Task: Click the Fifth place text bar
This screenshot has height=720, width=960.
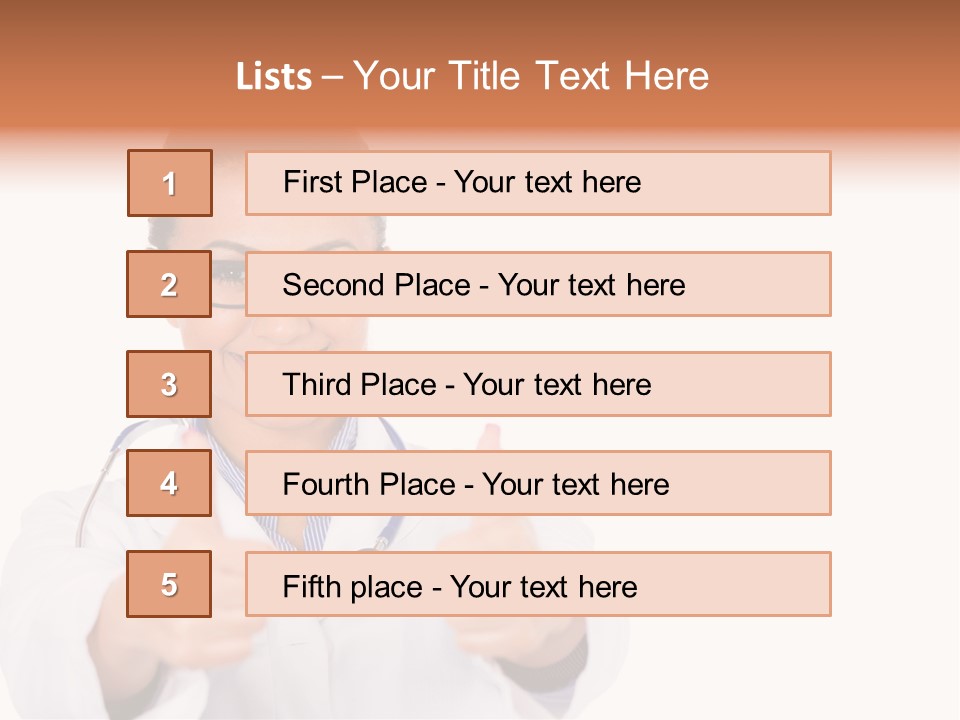Action: pos(538,584)
